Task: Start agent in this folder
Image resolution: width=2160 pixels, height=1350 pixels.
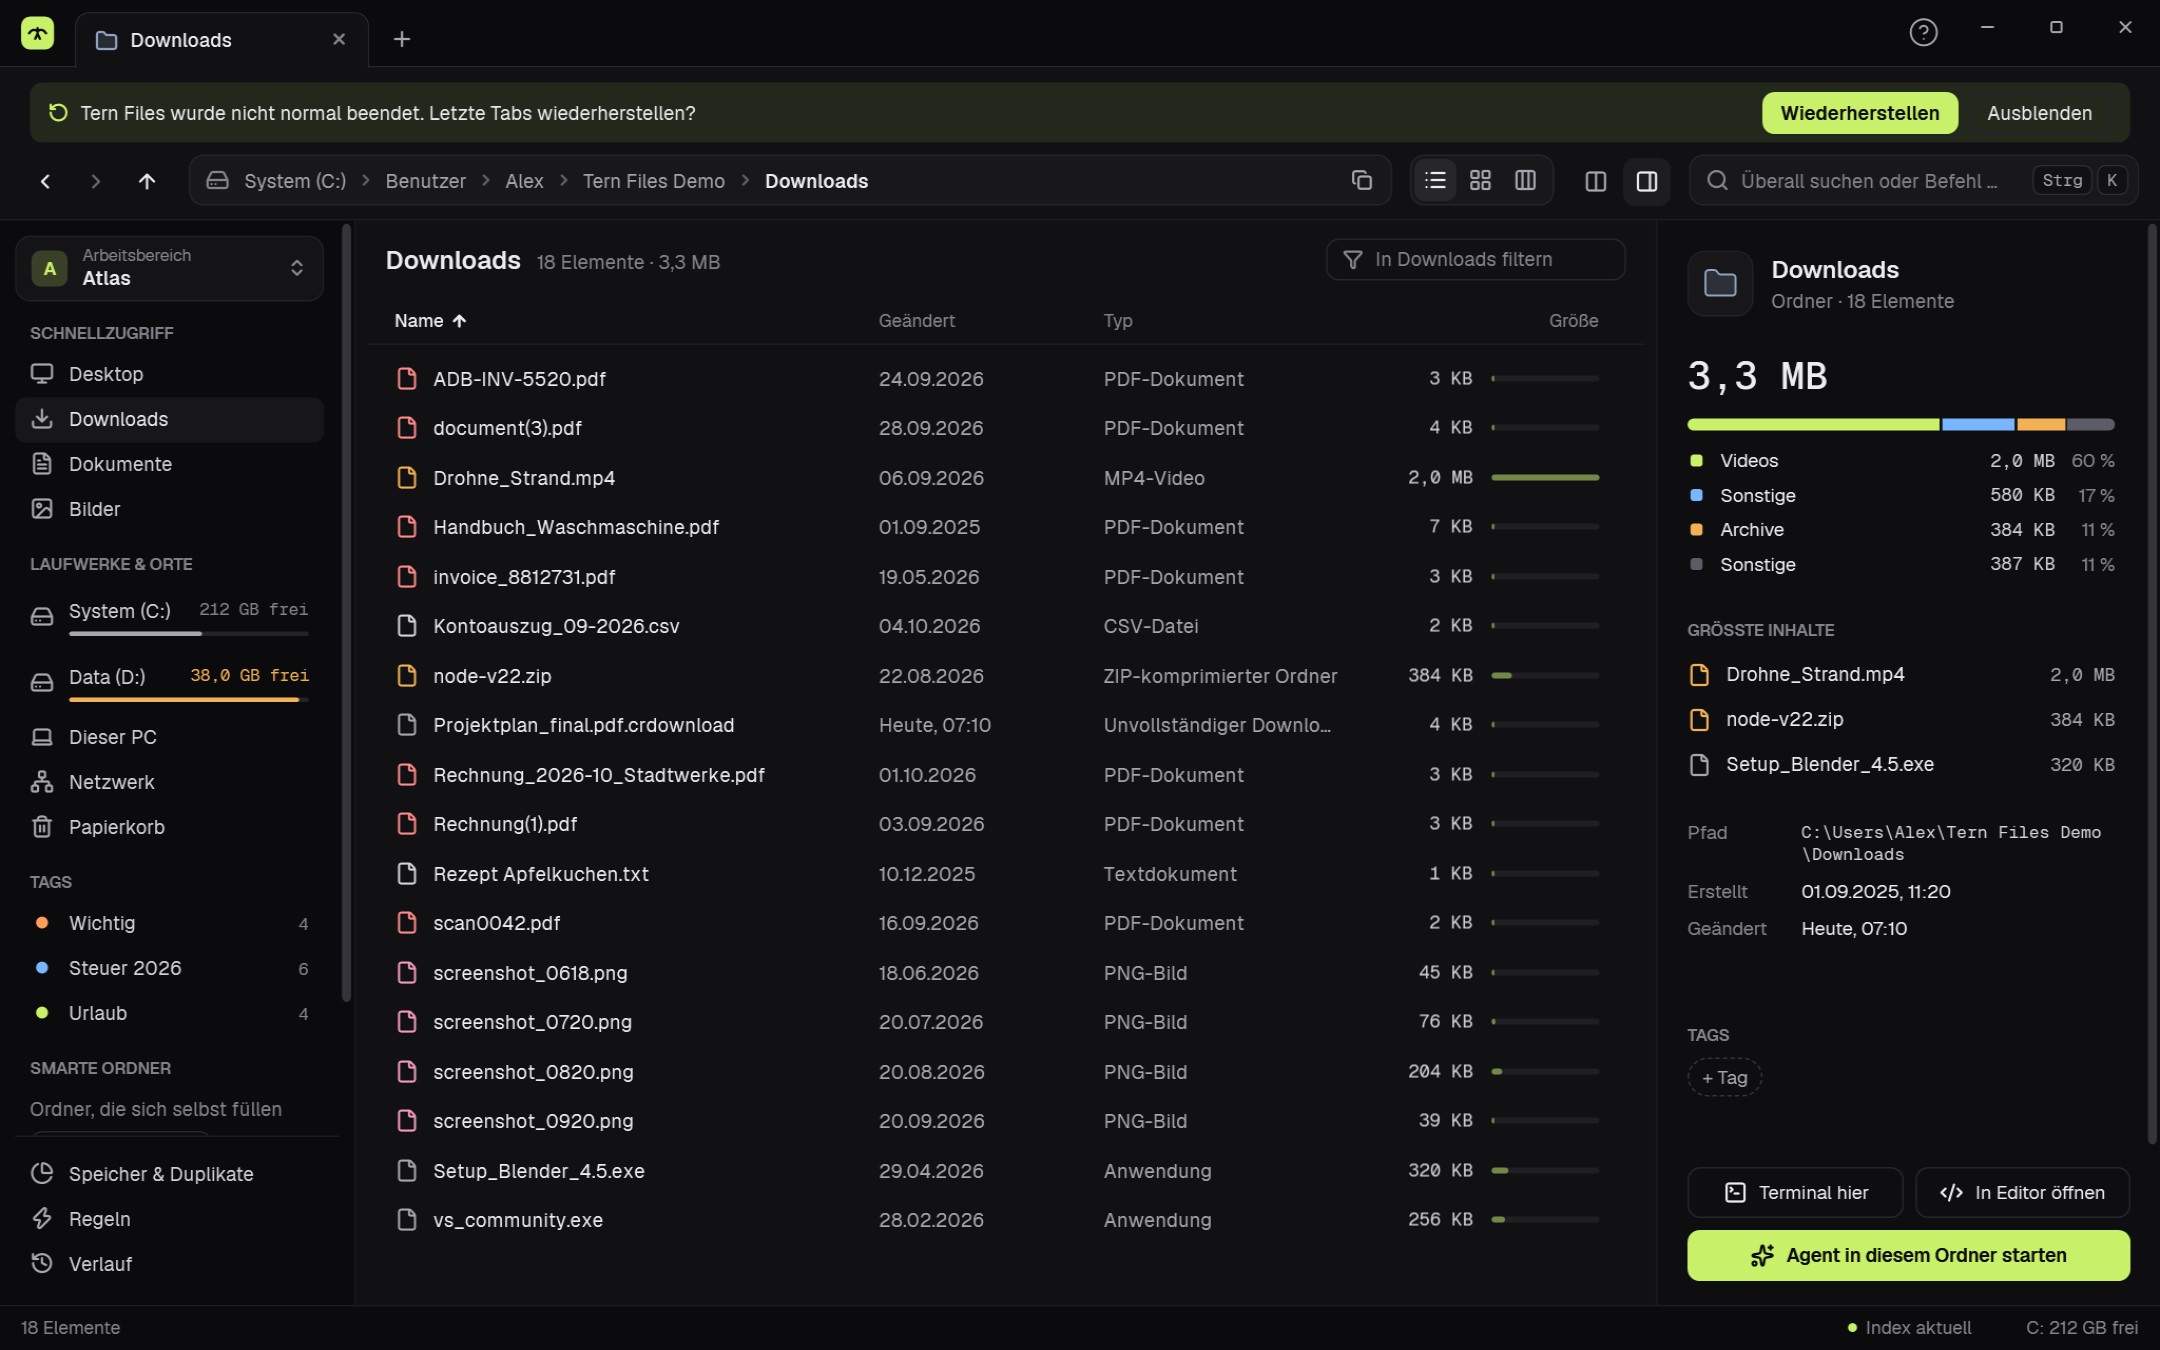Action: (x=1908, y=1255)
